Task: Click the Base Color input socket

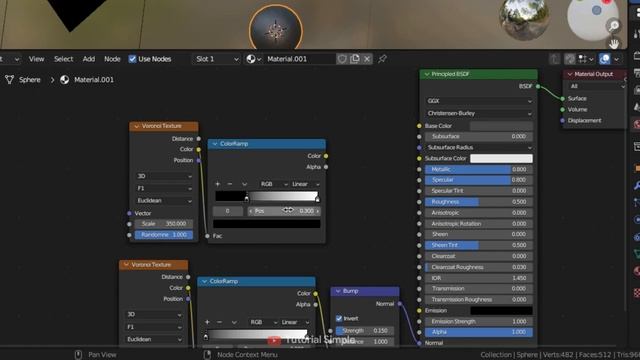Action: pos(419,126)
